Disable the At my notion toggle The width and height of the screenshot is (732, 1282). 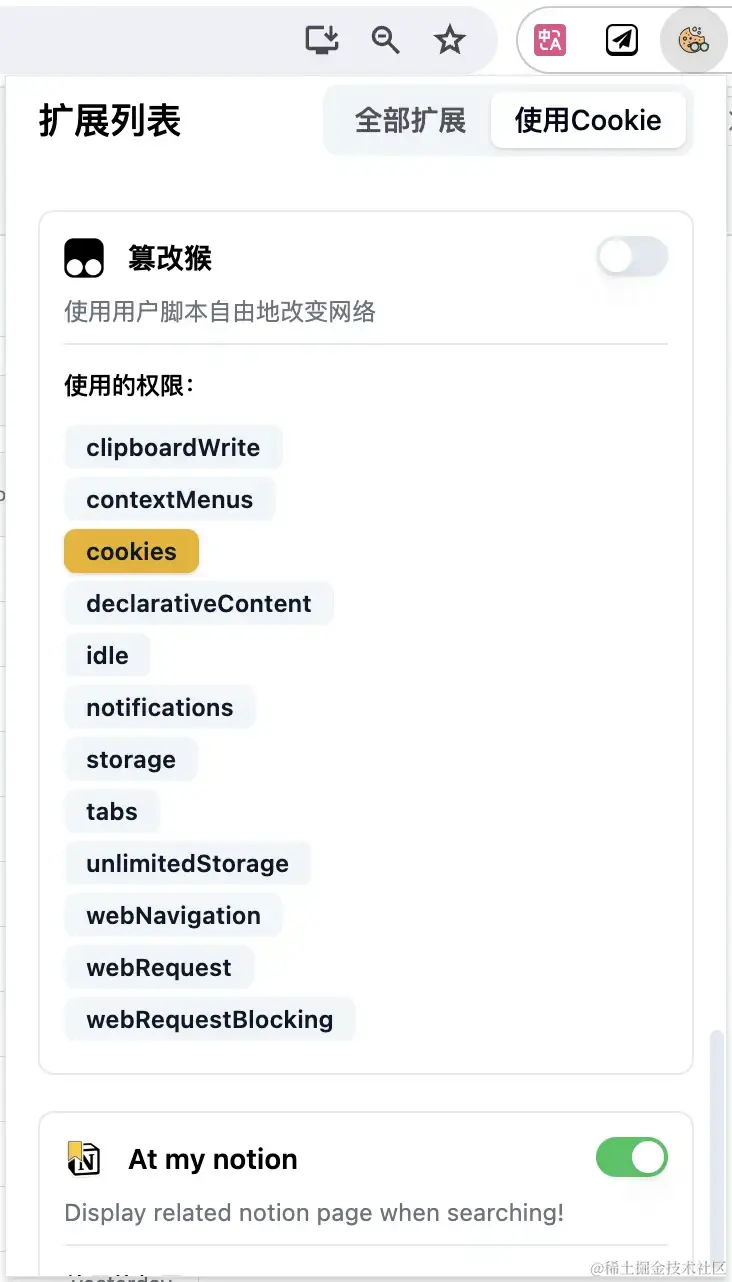[631, 1157]
